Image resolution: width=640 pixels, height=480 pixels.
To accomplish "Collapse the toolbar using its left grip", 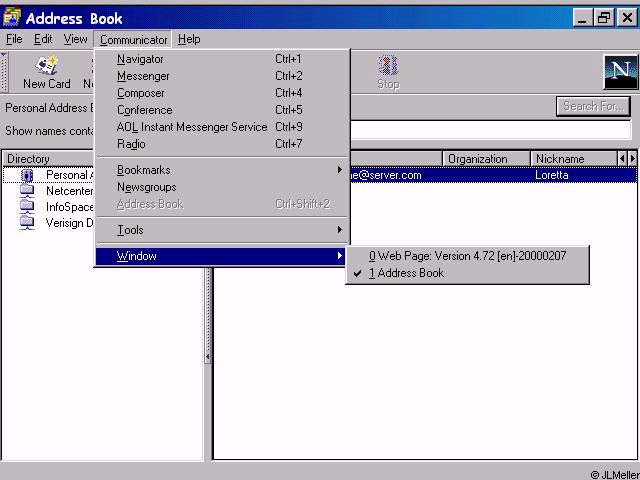I will (x=4, y=72).
